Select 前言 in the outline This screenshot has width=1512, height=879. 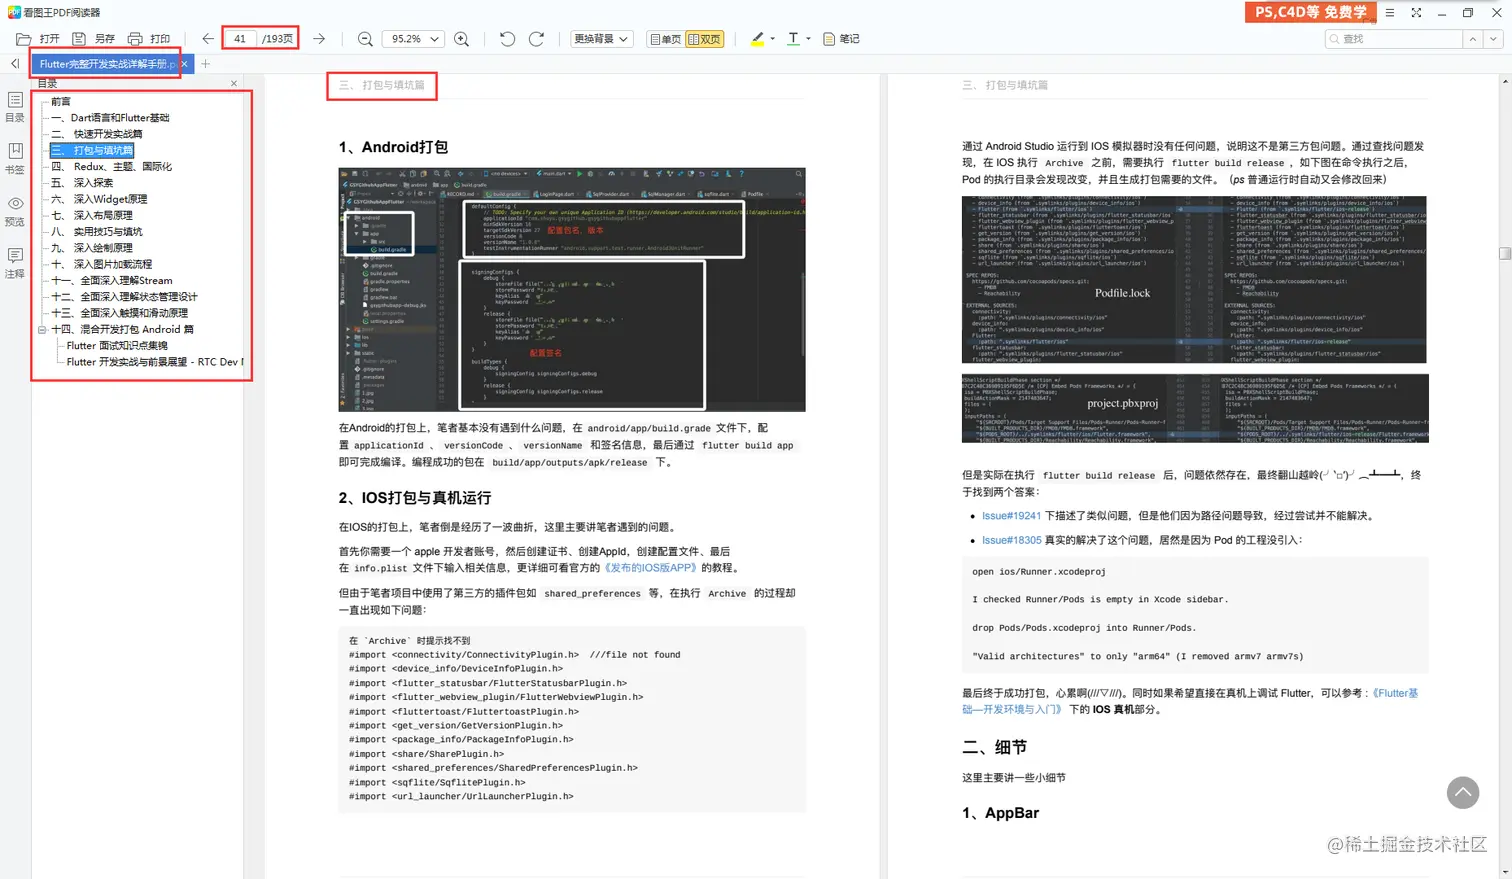61,101
